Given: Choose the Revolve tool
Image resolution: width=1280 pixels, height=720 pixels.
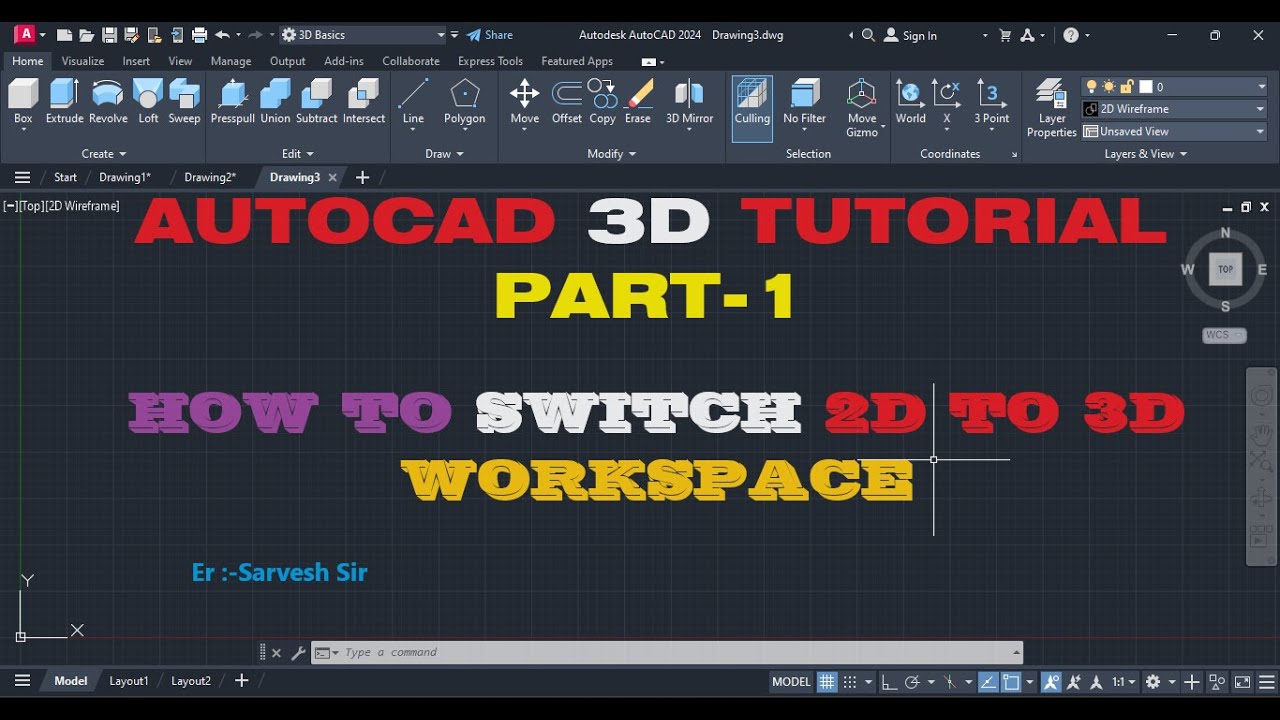Looking at the screenshot, I should point(108,102).
